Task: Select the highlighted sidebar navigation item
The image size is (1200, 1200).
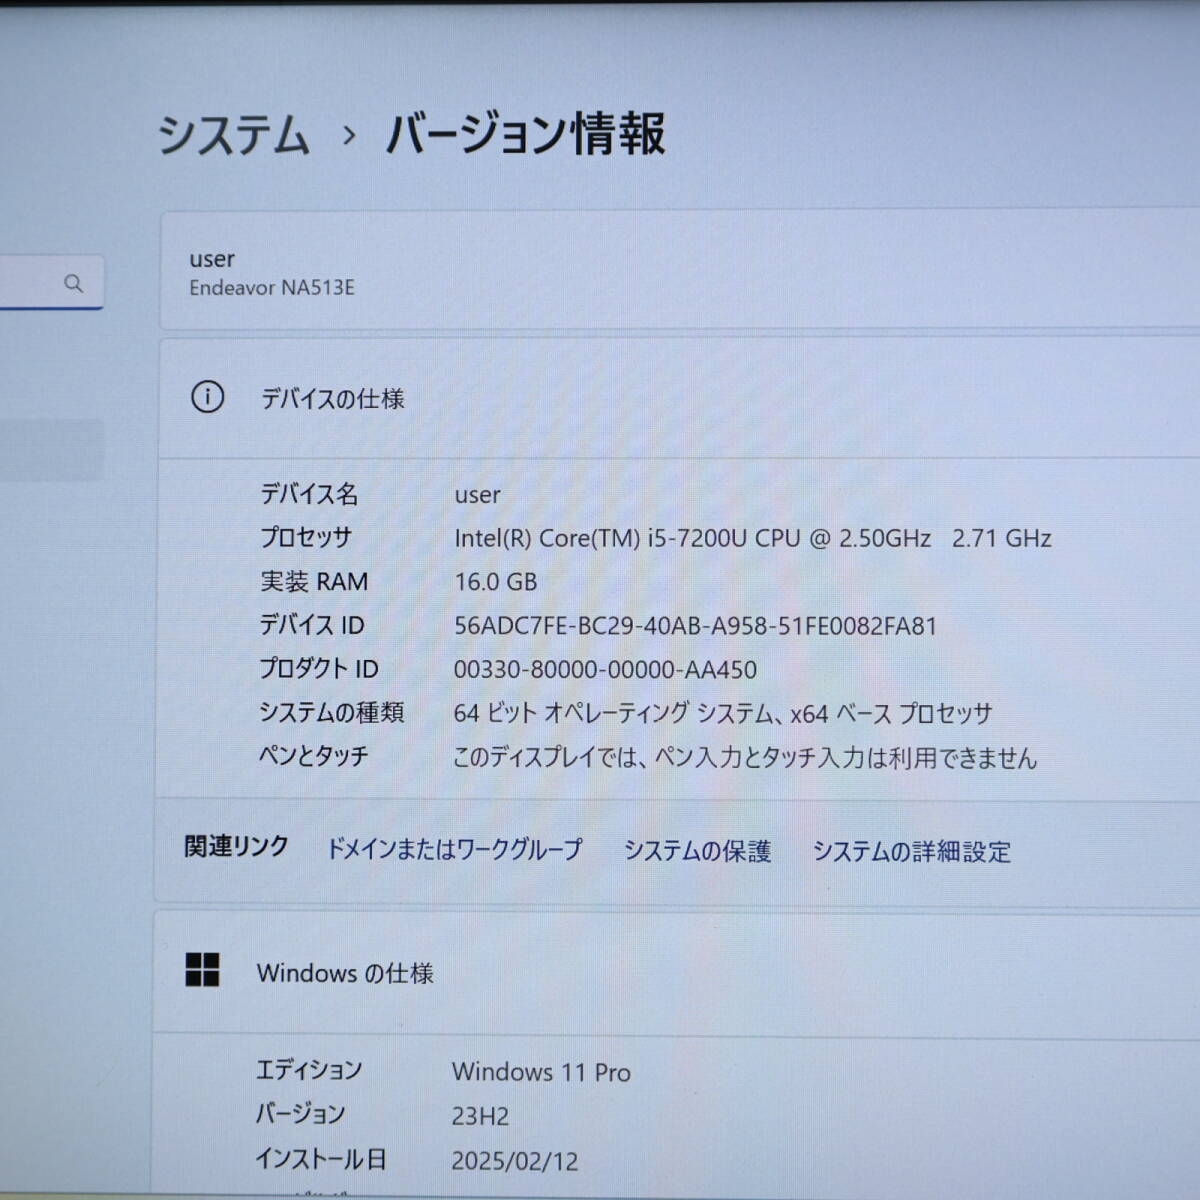Action: pos(52,450)
